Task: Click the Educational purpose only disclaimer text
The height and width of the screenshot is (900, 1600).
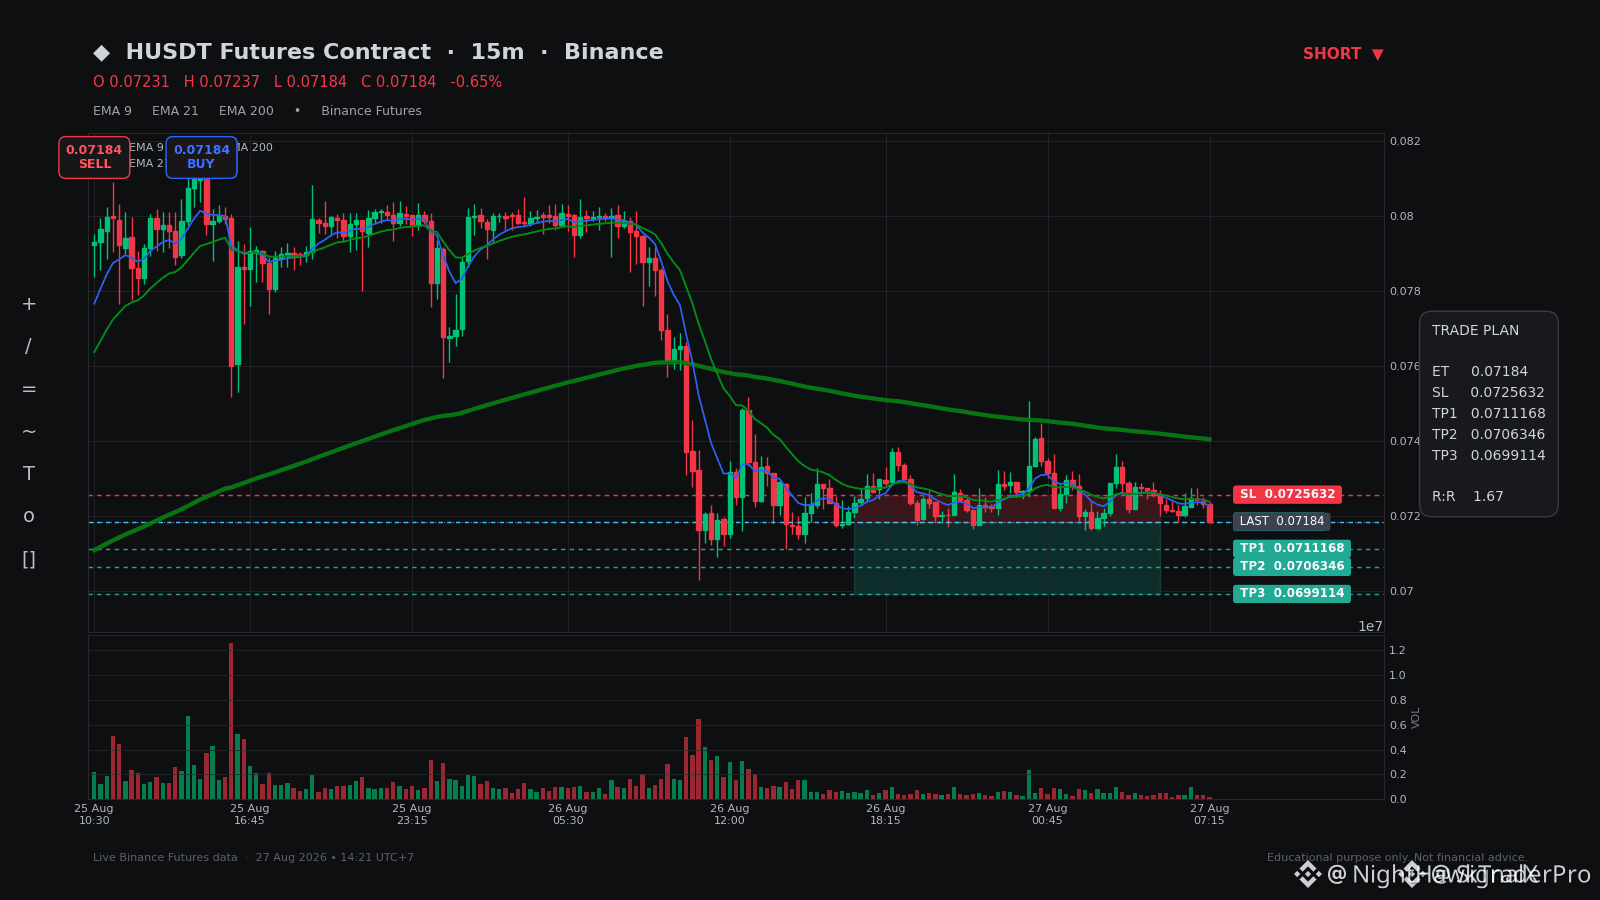Action: click(x=1396, y=857)
